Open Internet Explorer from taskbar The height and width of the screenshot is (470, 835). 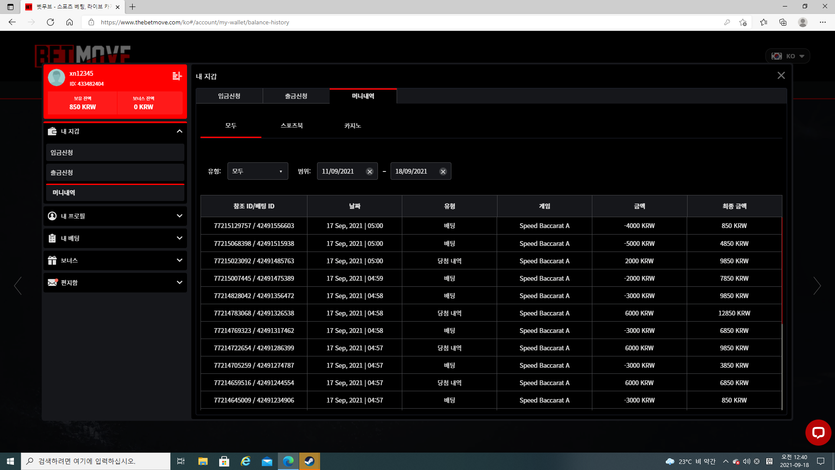tap(245, 461)
